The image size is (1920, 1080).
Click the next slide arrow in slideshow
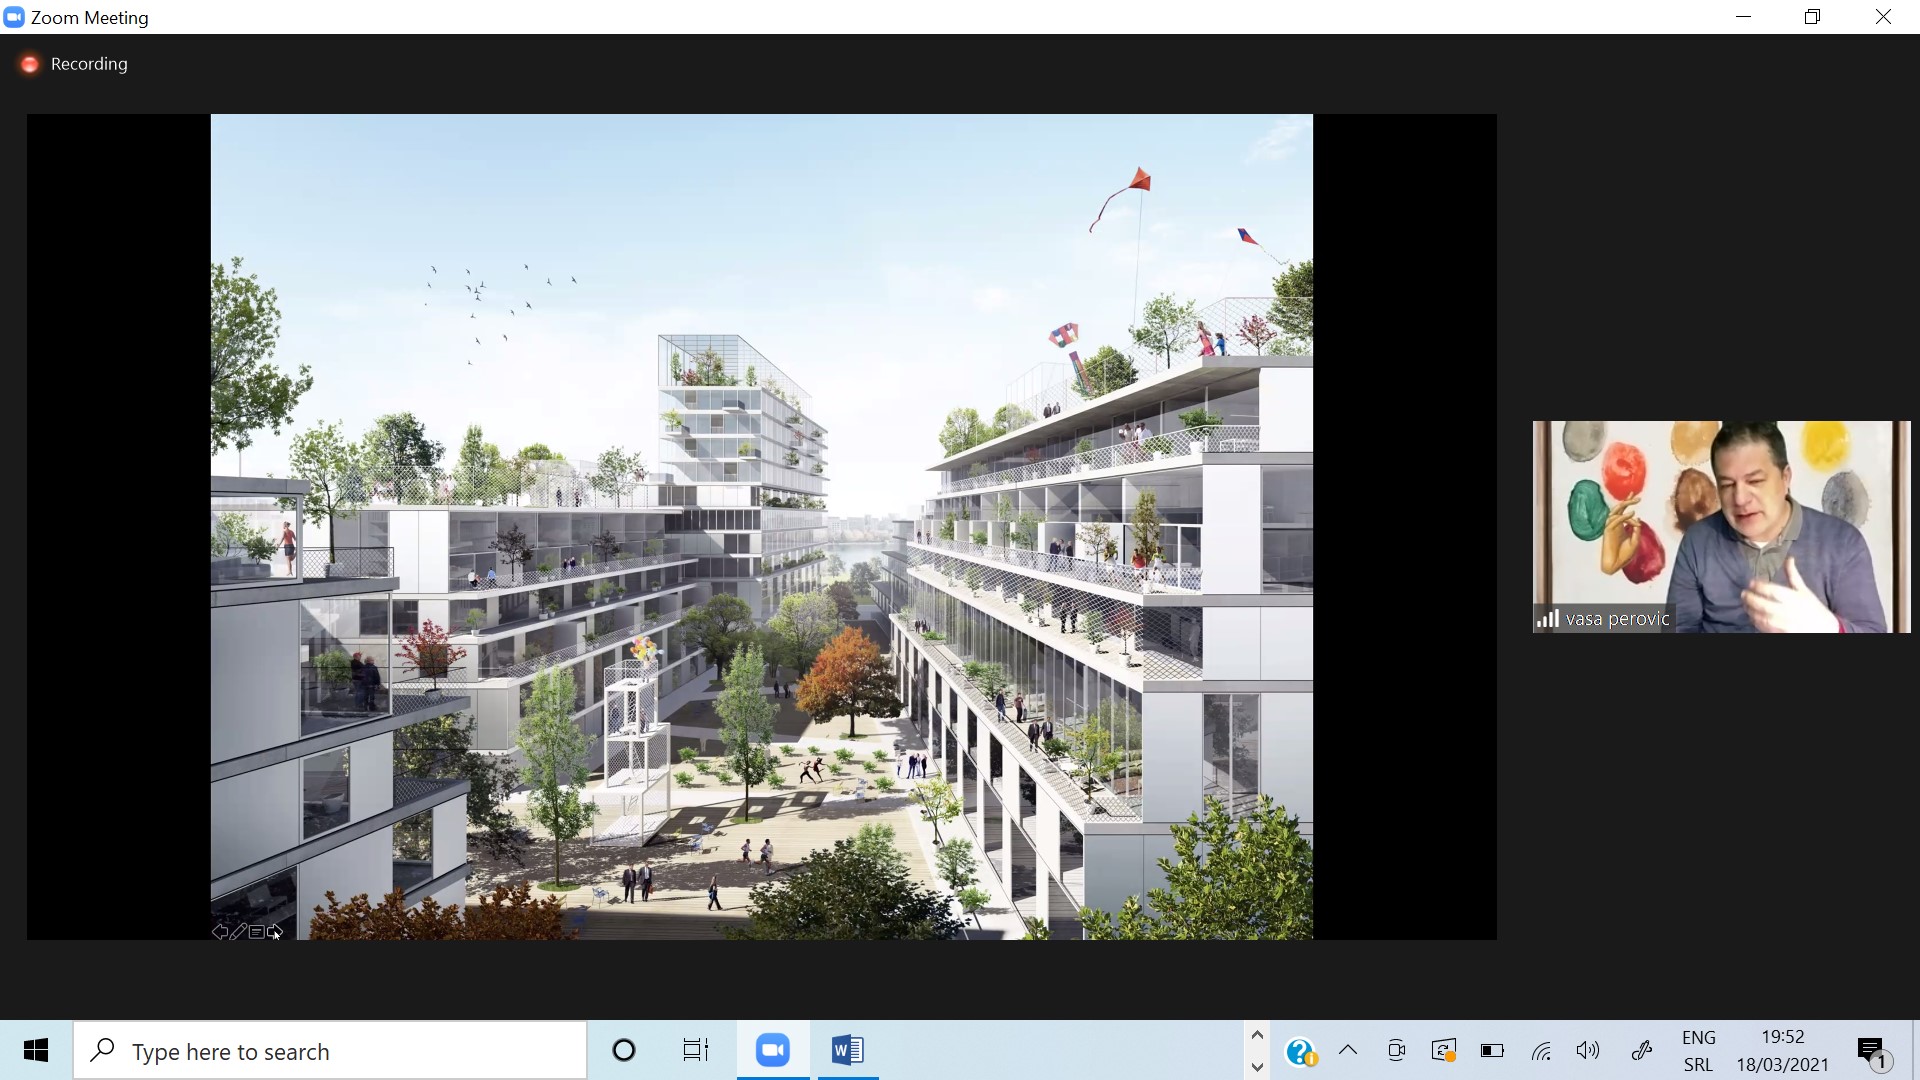(x=275, y=932)
